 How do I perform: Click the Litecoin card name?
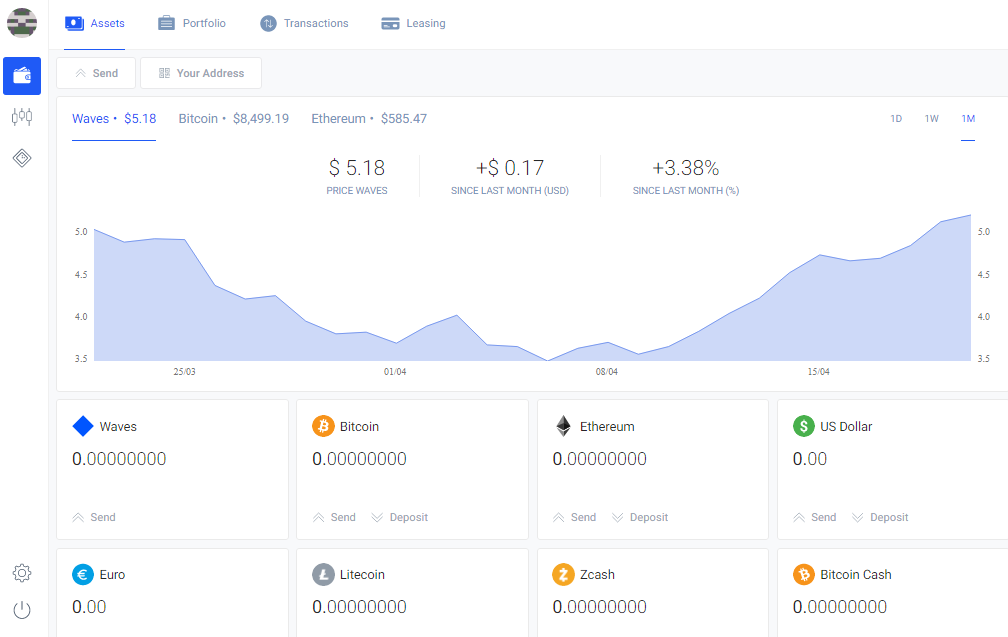[362, 575]
